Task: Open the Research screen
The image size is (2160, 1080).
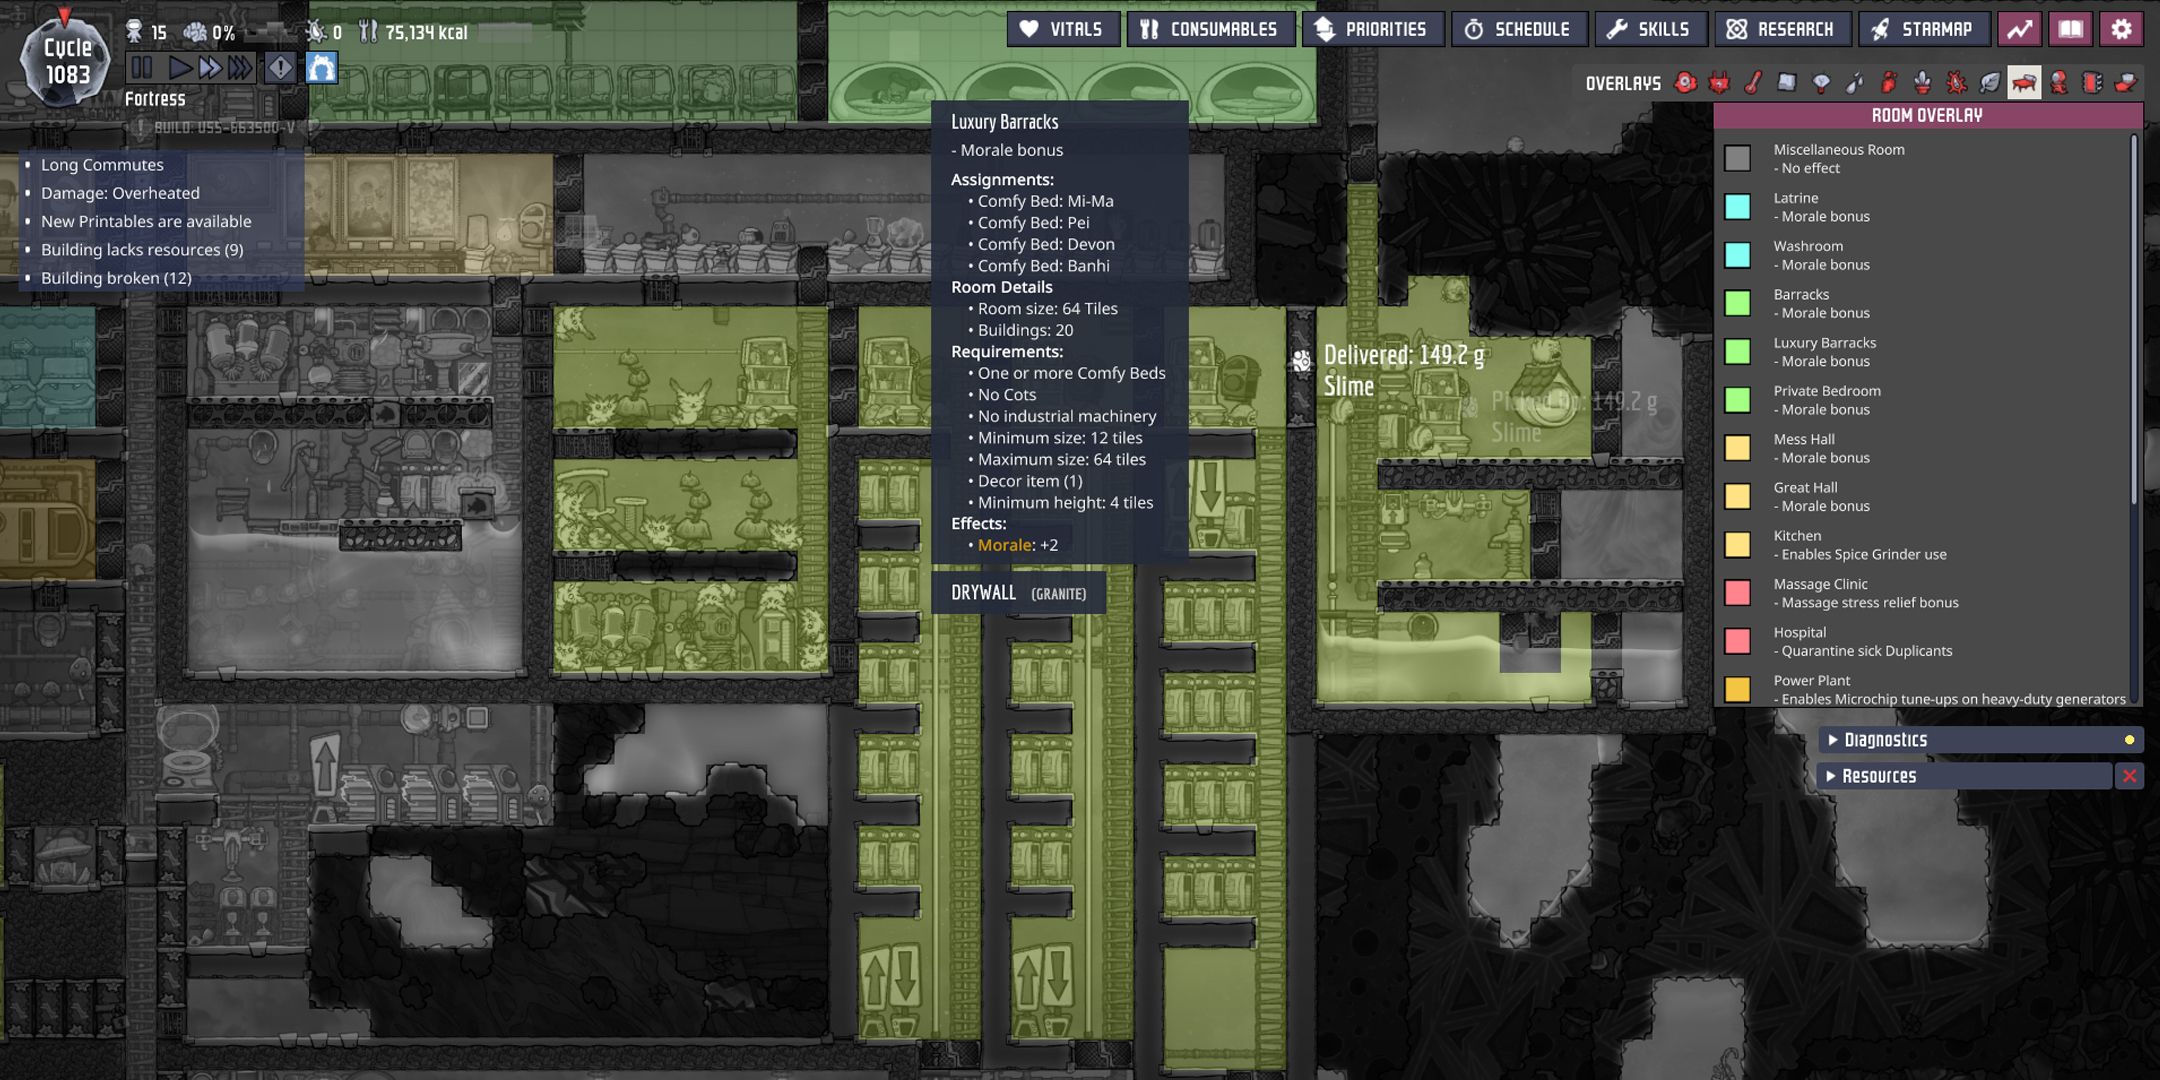Action: coord(1782,29)
